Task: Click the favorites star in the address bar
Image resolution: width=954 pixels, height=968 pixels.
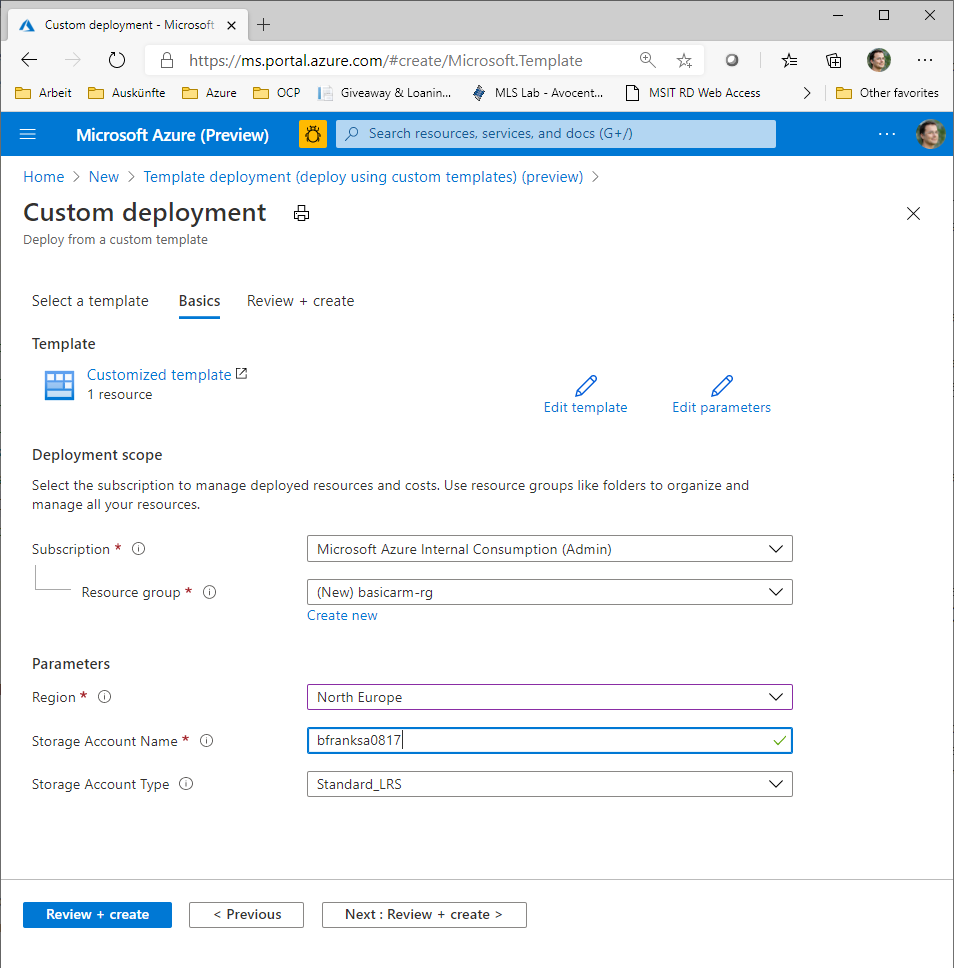Action: tap(684, 60)
